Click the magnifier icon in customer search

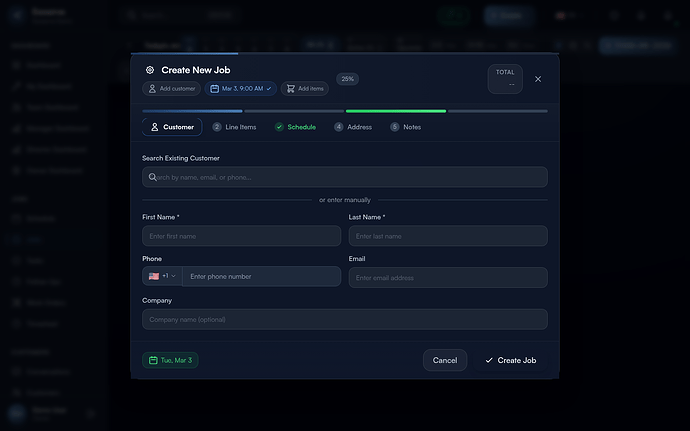point(153,177)
